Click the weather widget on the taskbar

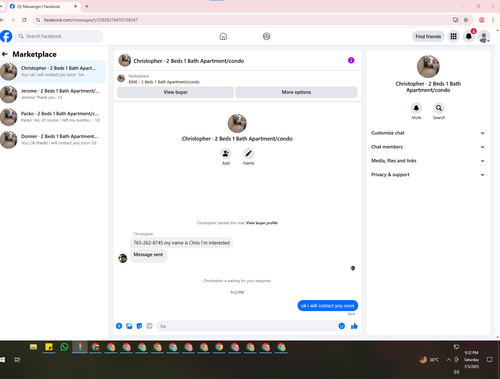(x=429, y=360)
